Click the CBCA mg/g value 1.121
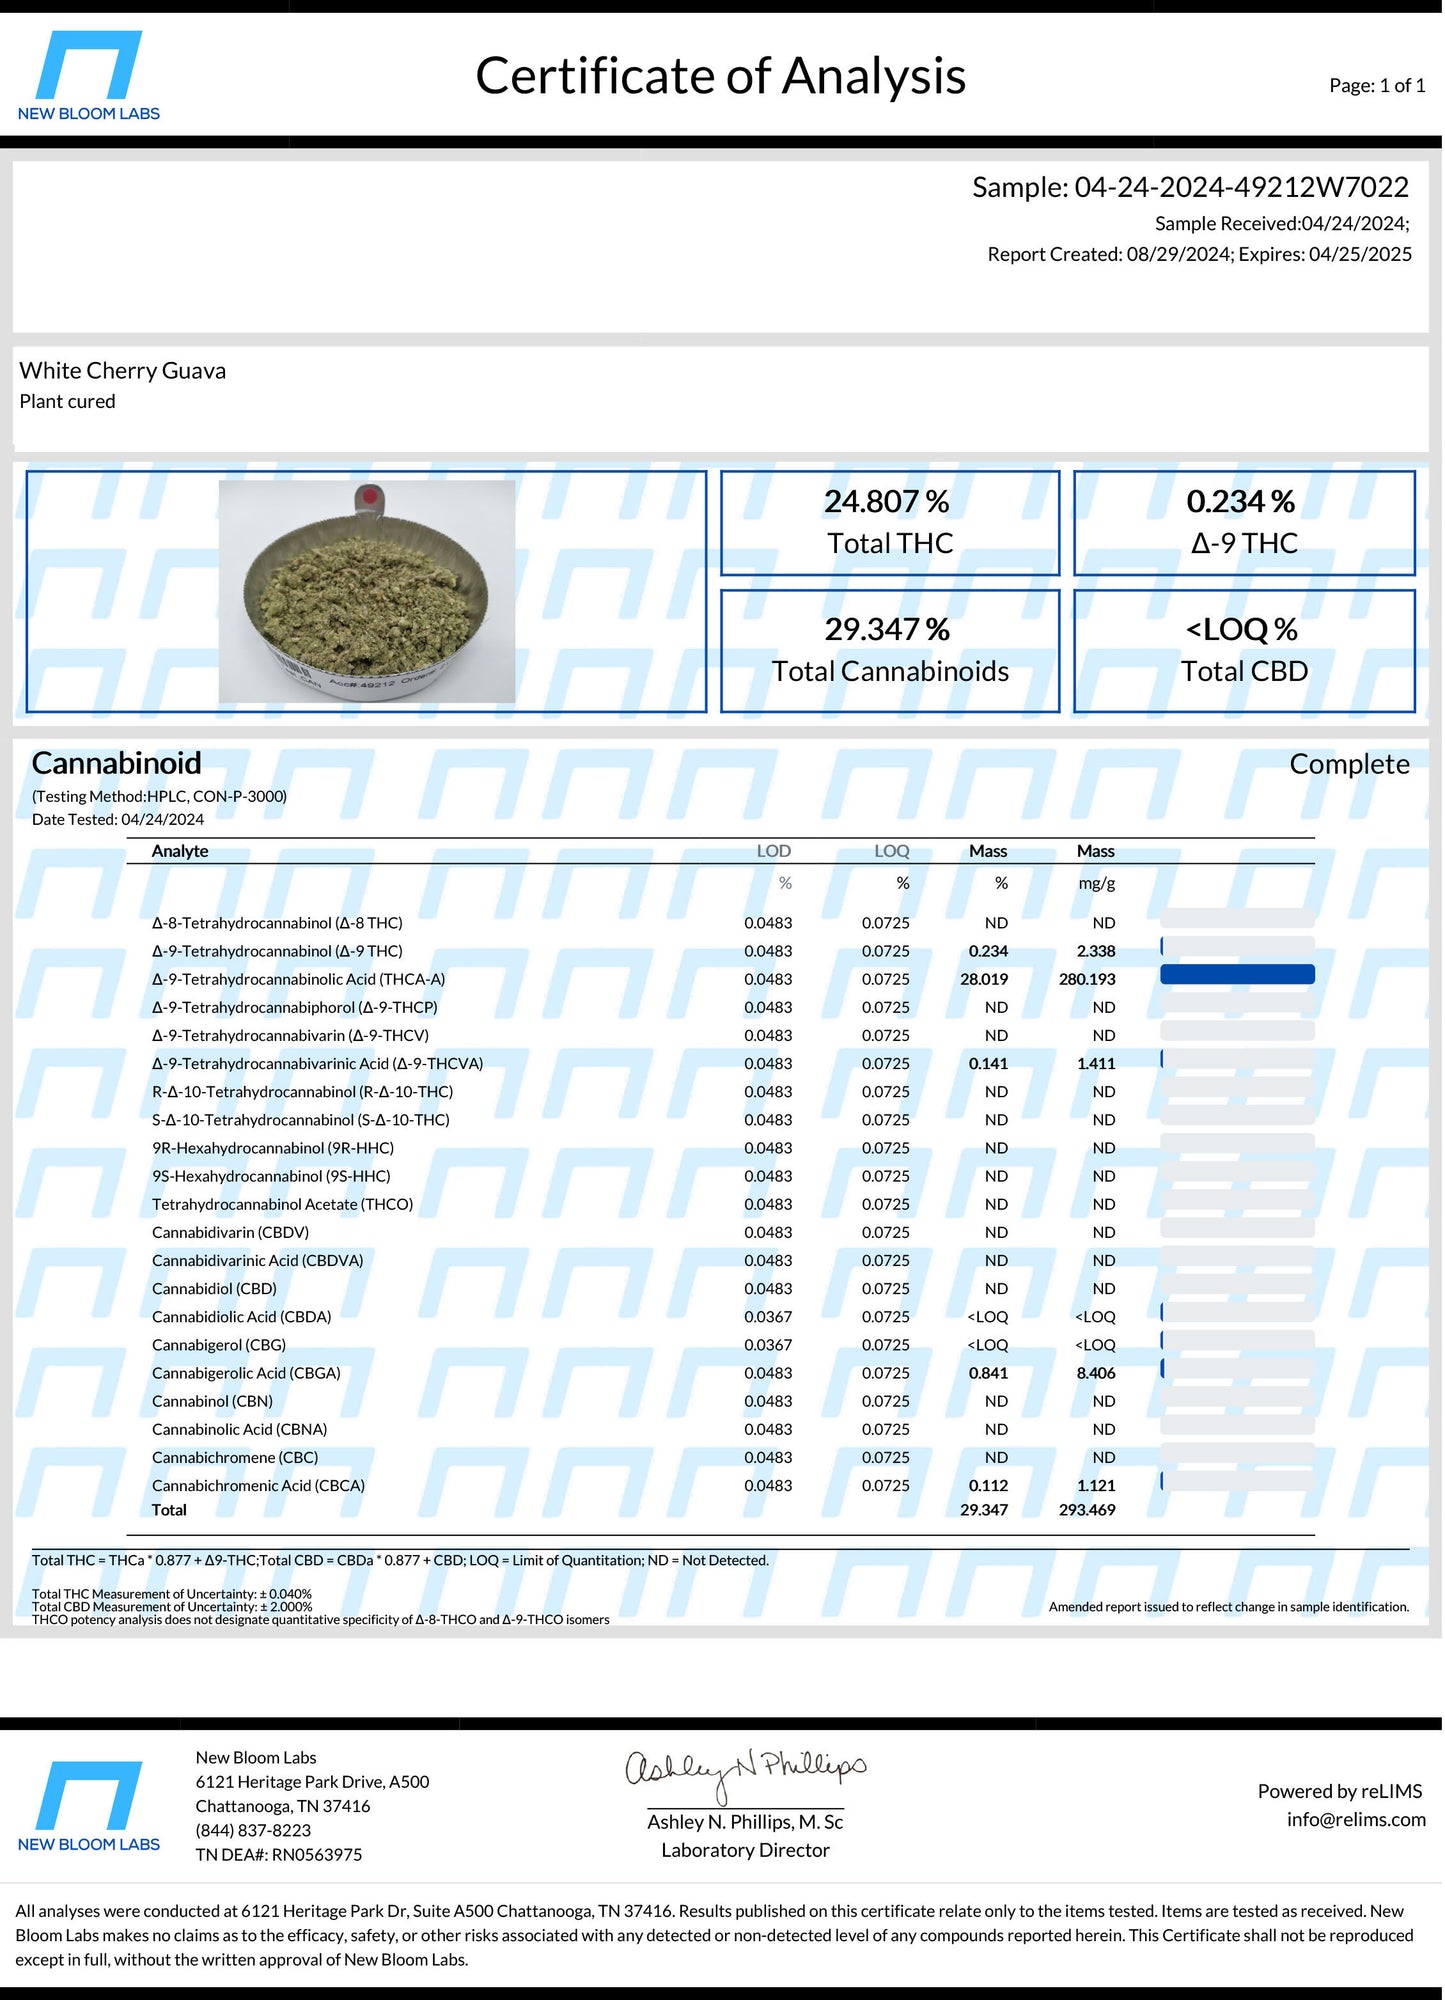Screen dimensions: 1445x2000 click(1096, 1486)
